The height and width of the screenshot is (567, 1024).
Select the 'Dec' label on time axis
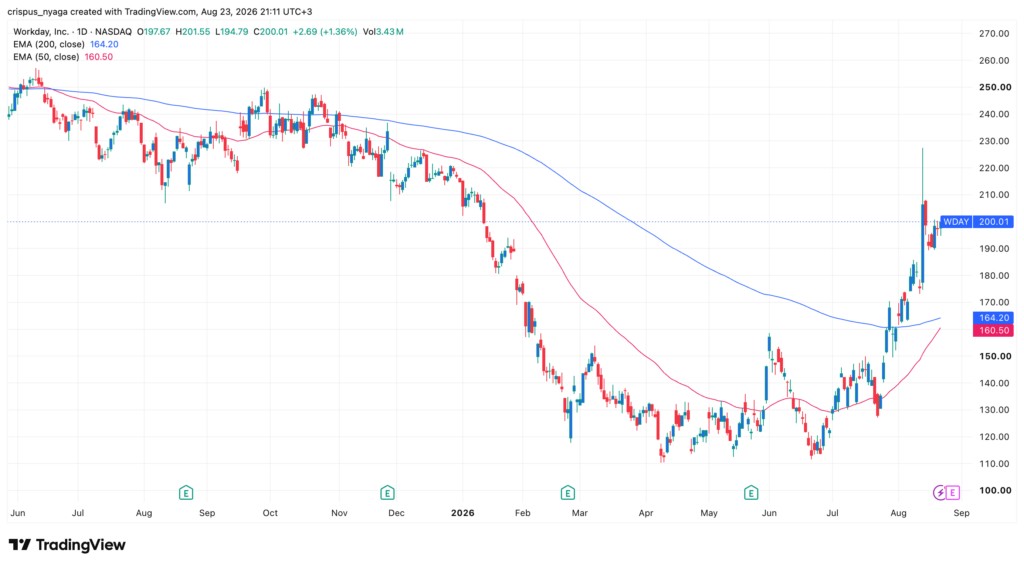396,513
